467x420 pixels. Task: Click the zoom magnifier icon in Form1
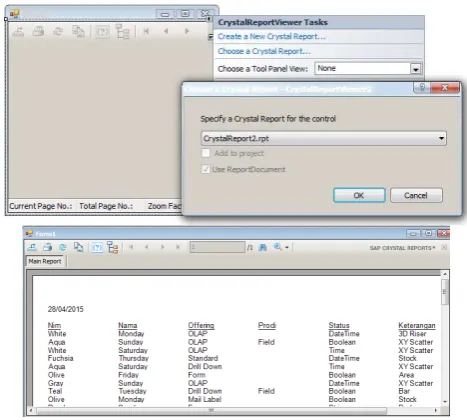(x=277, y=247)
